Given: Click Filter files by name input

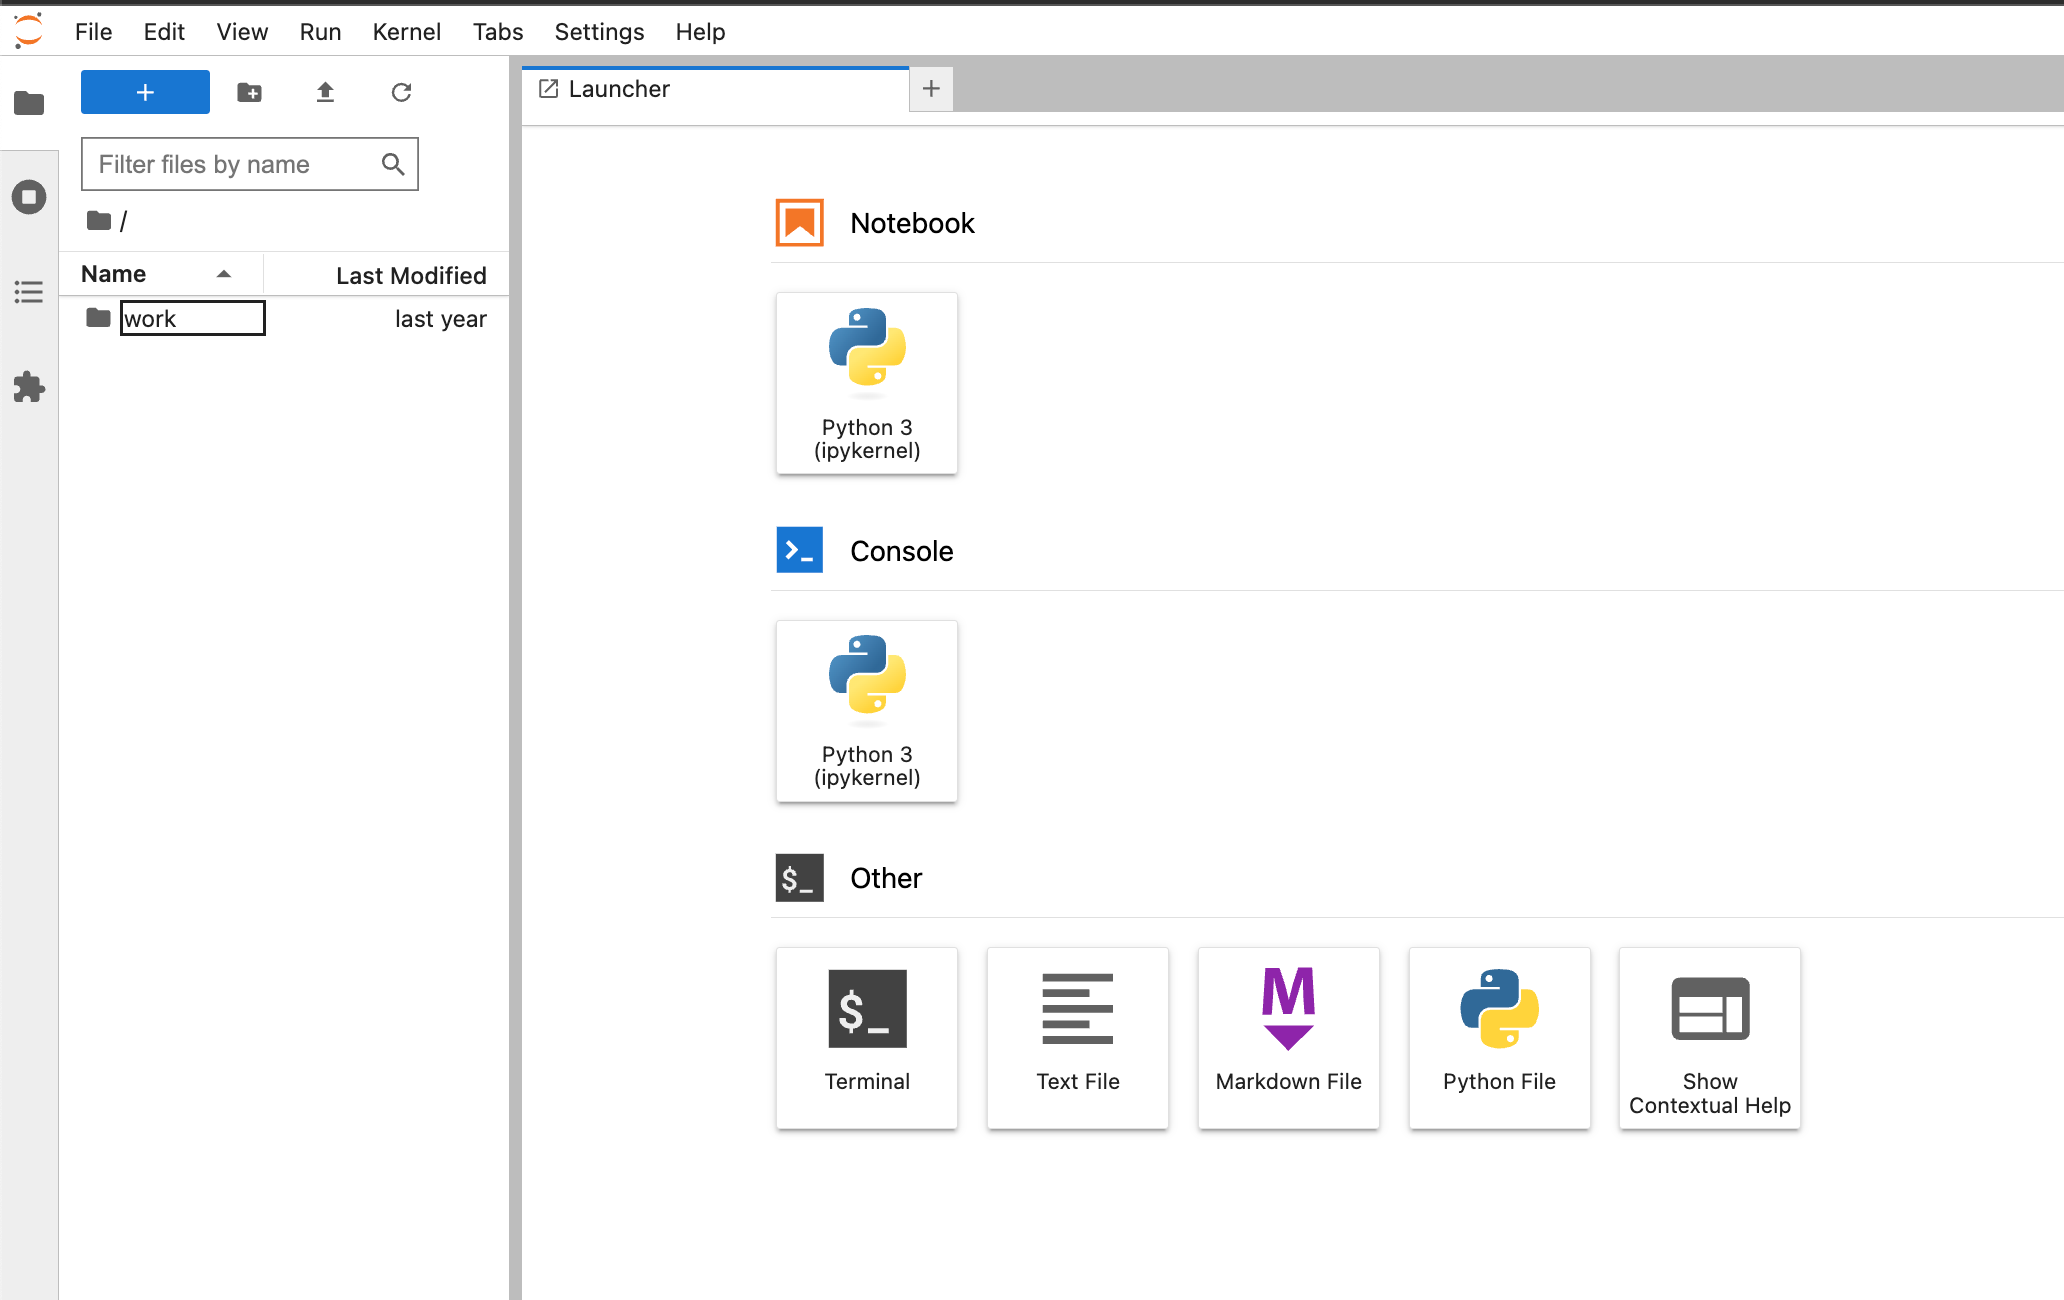Looking at the screenshot, I should [x=250, y=165].
